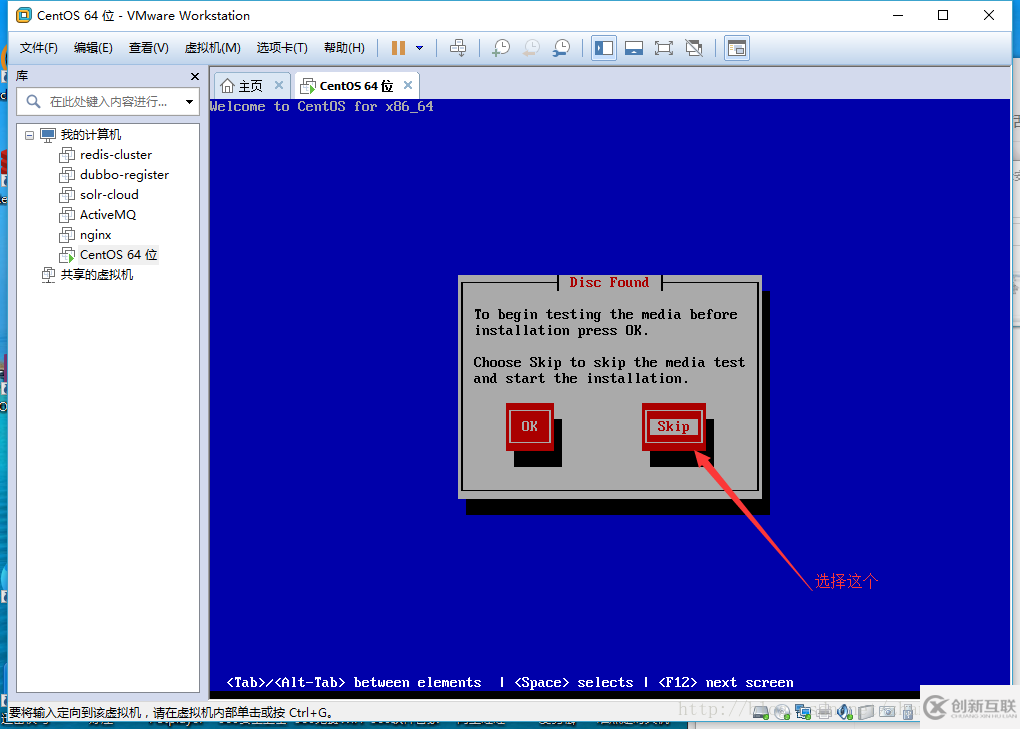Screen dimensions: 1020x729
Task: Click the Send Ctrl+Alt+Del toolbar icon
Action: coord(458,48)
